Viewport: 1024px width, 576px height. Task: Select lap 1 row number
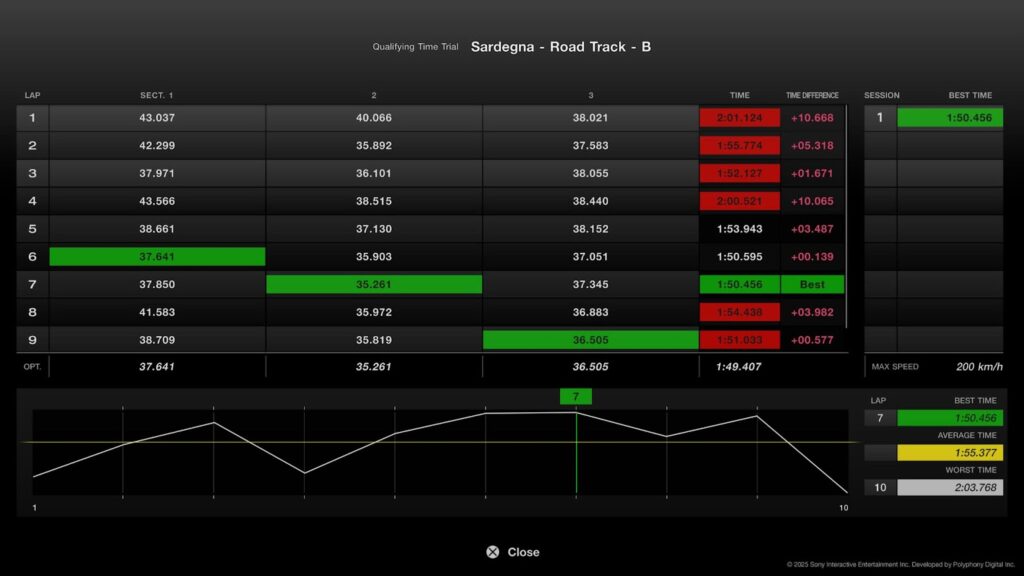pos(32,118)
